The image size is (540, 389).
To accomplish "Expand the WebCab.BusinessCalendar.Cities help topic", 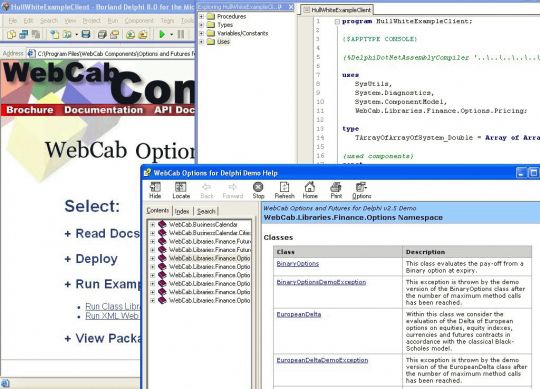I will point(153,233).
